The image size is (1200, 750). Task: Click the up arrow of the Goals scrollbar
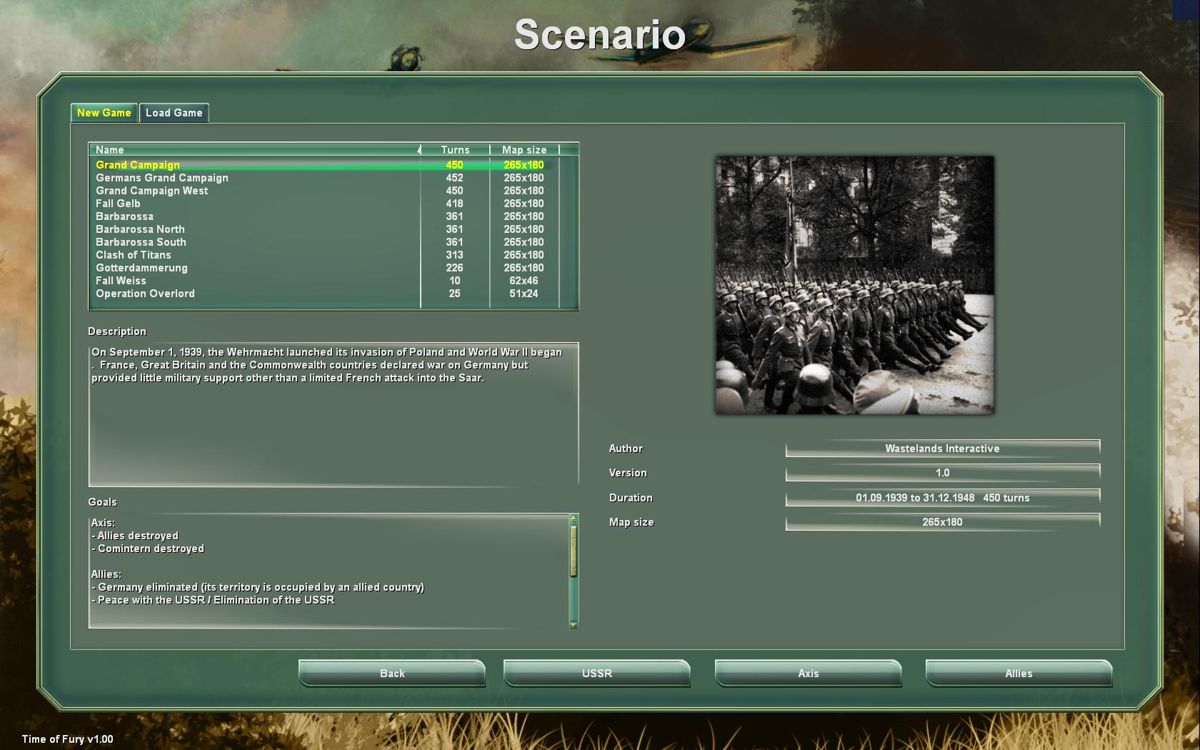tap(573, 517)
